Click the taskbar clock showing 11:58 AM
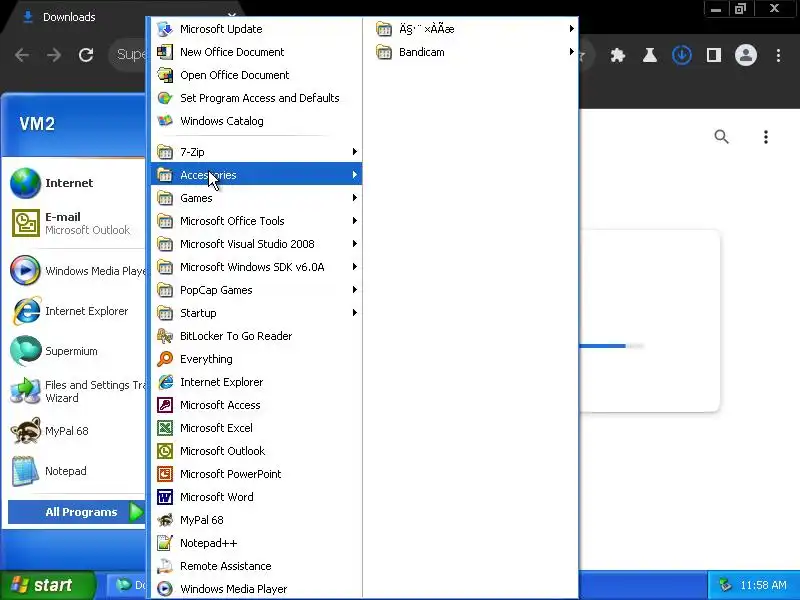800x600 pixels. [763, 585]
